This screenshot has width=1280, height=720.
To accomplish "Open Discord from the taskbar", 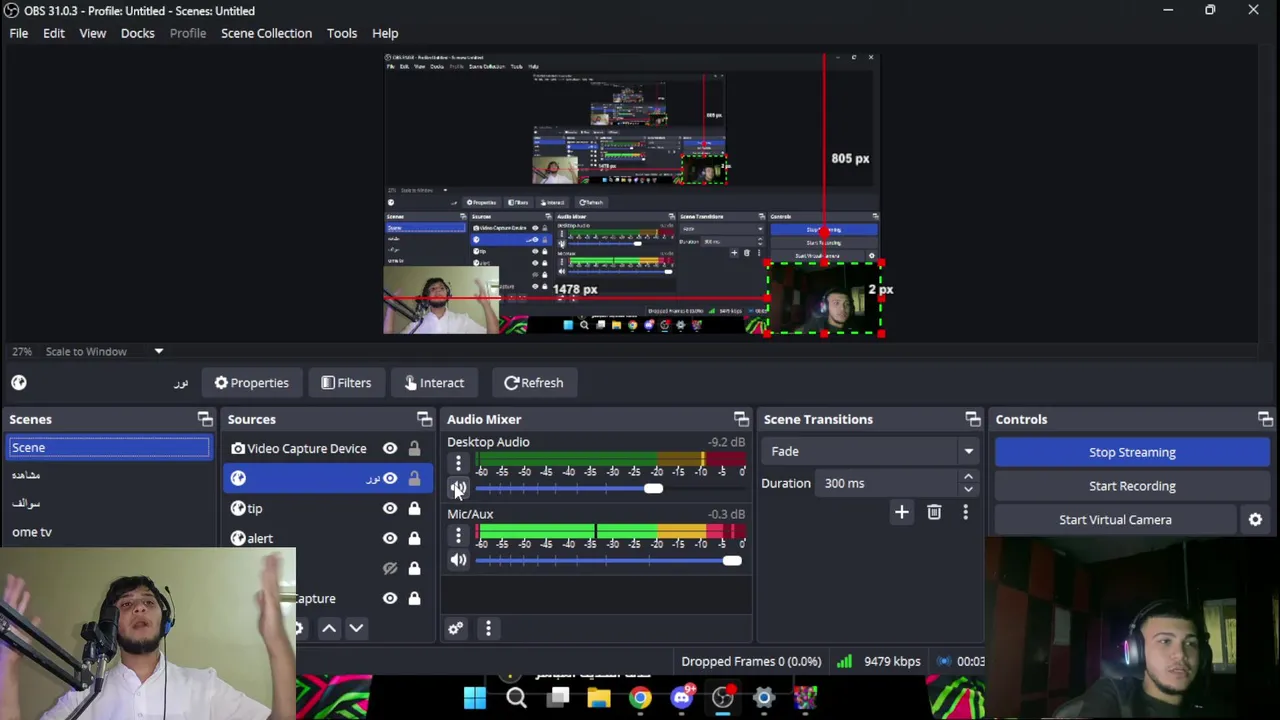I will [682, 697].
